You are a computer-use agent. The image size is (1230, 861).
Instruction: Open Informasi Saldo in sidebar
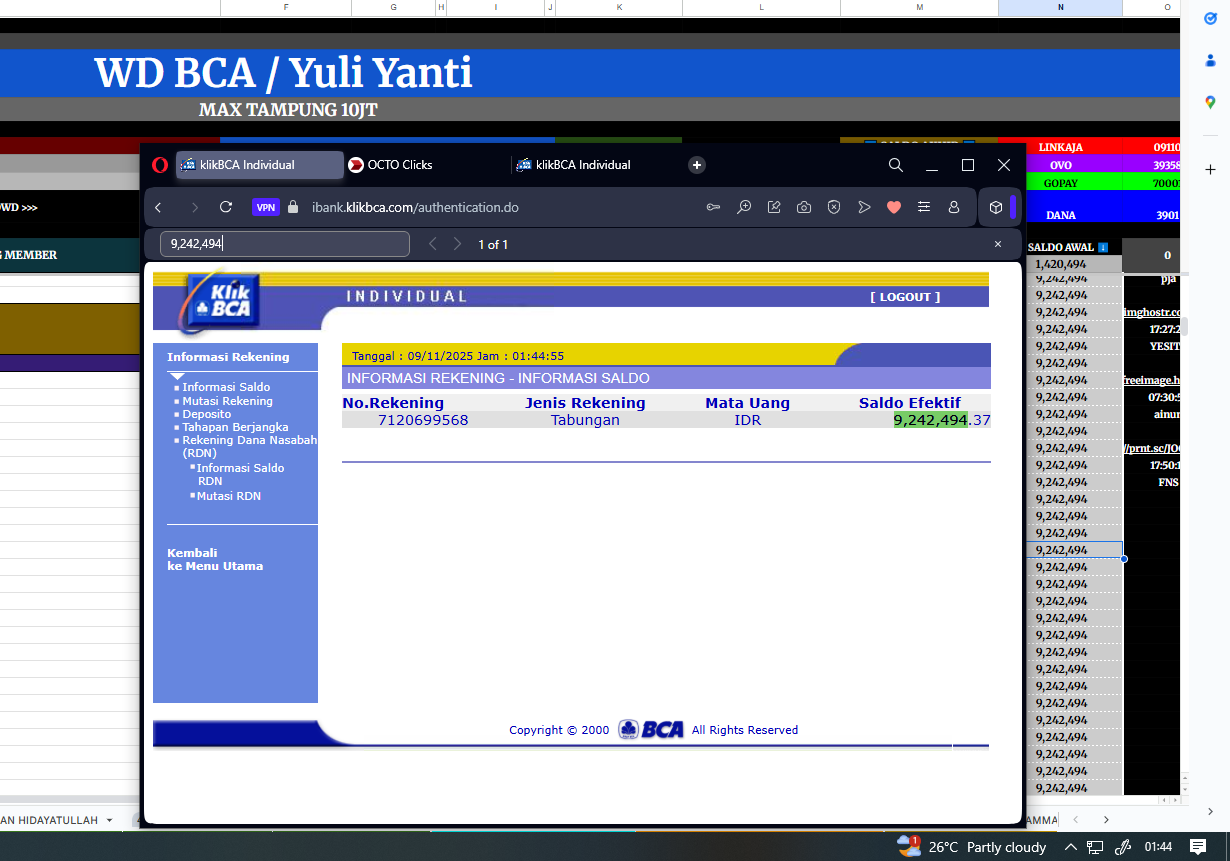tap(226, 387)
